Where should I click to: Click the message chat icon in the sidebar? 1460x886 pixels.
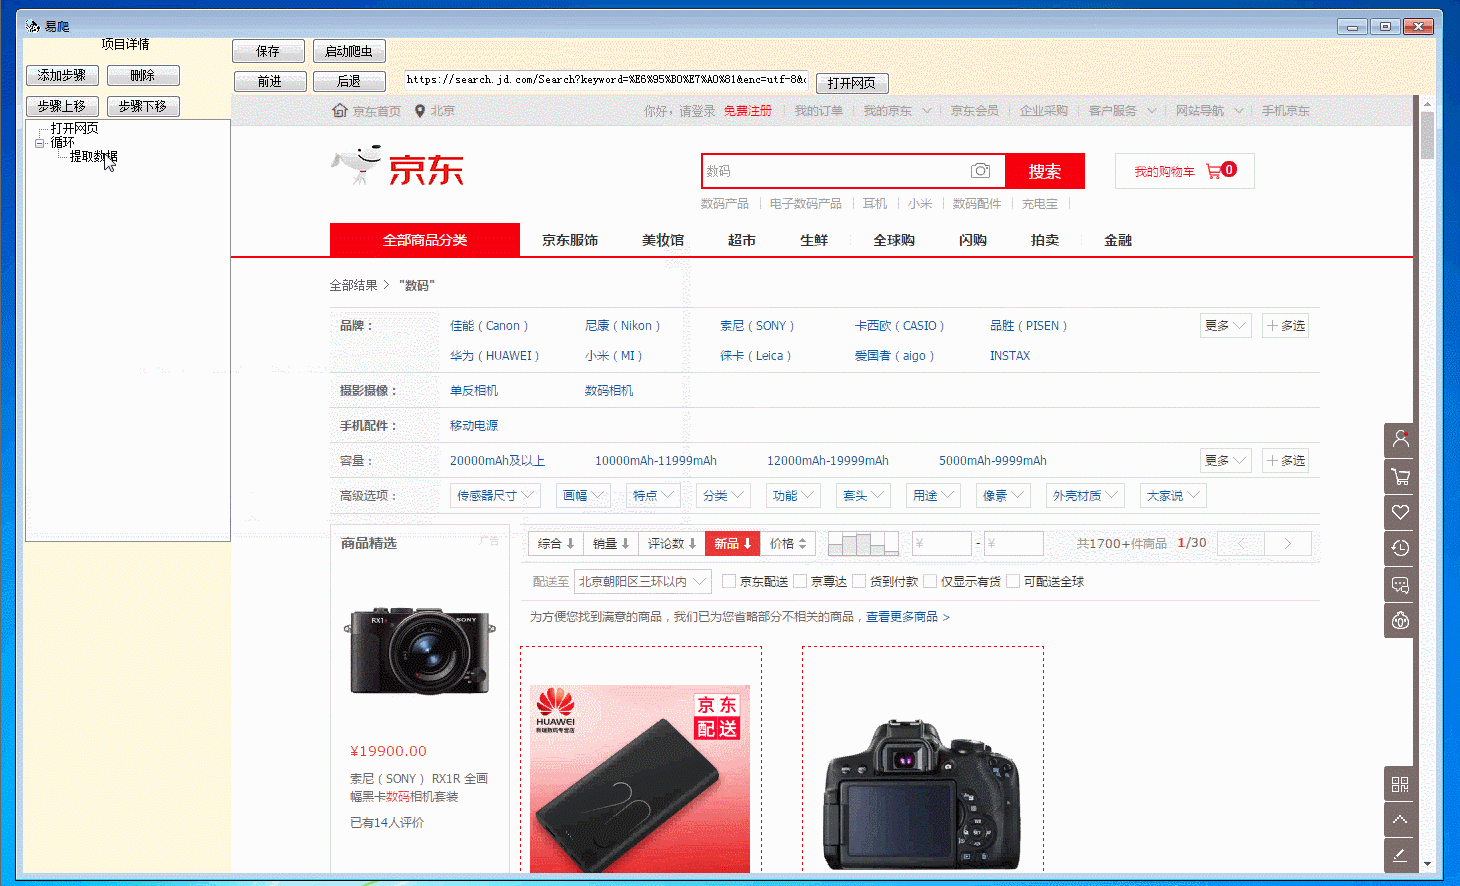[1400, 585]
